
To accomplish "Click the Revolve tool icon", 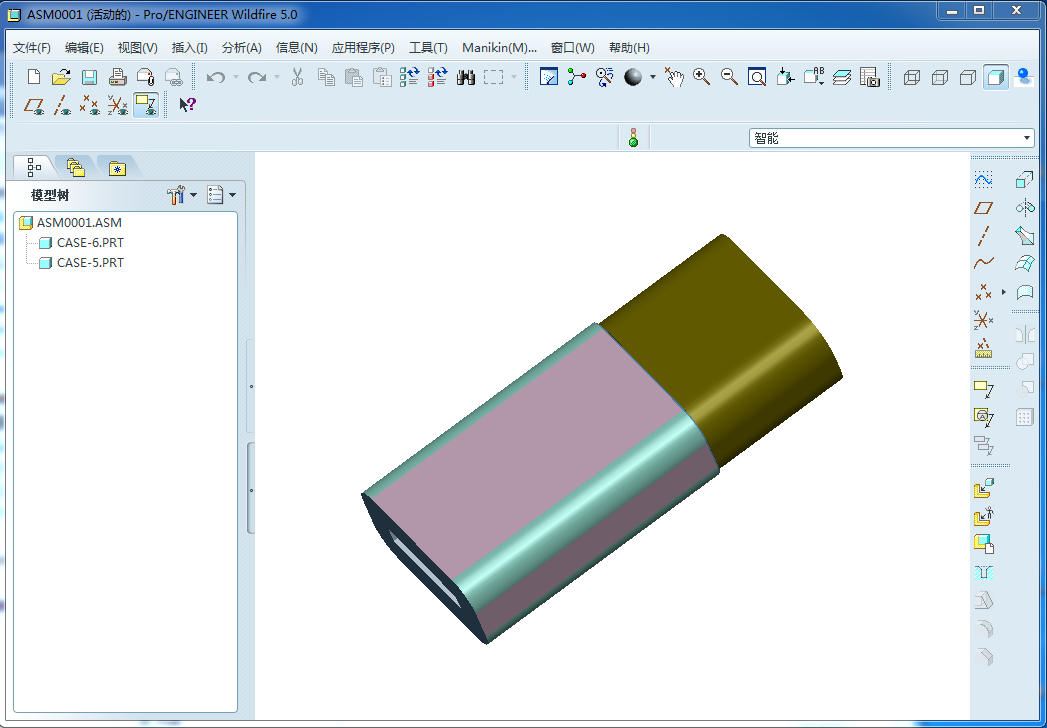I will pos(1024,208).
